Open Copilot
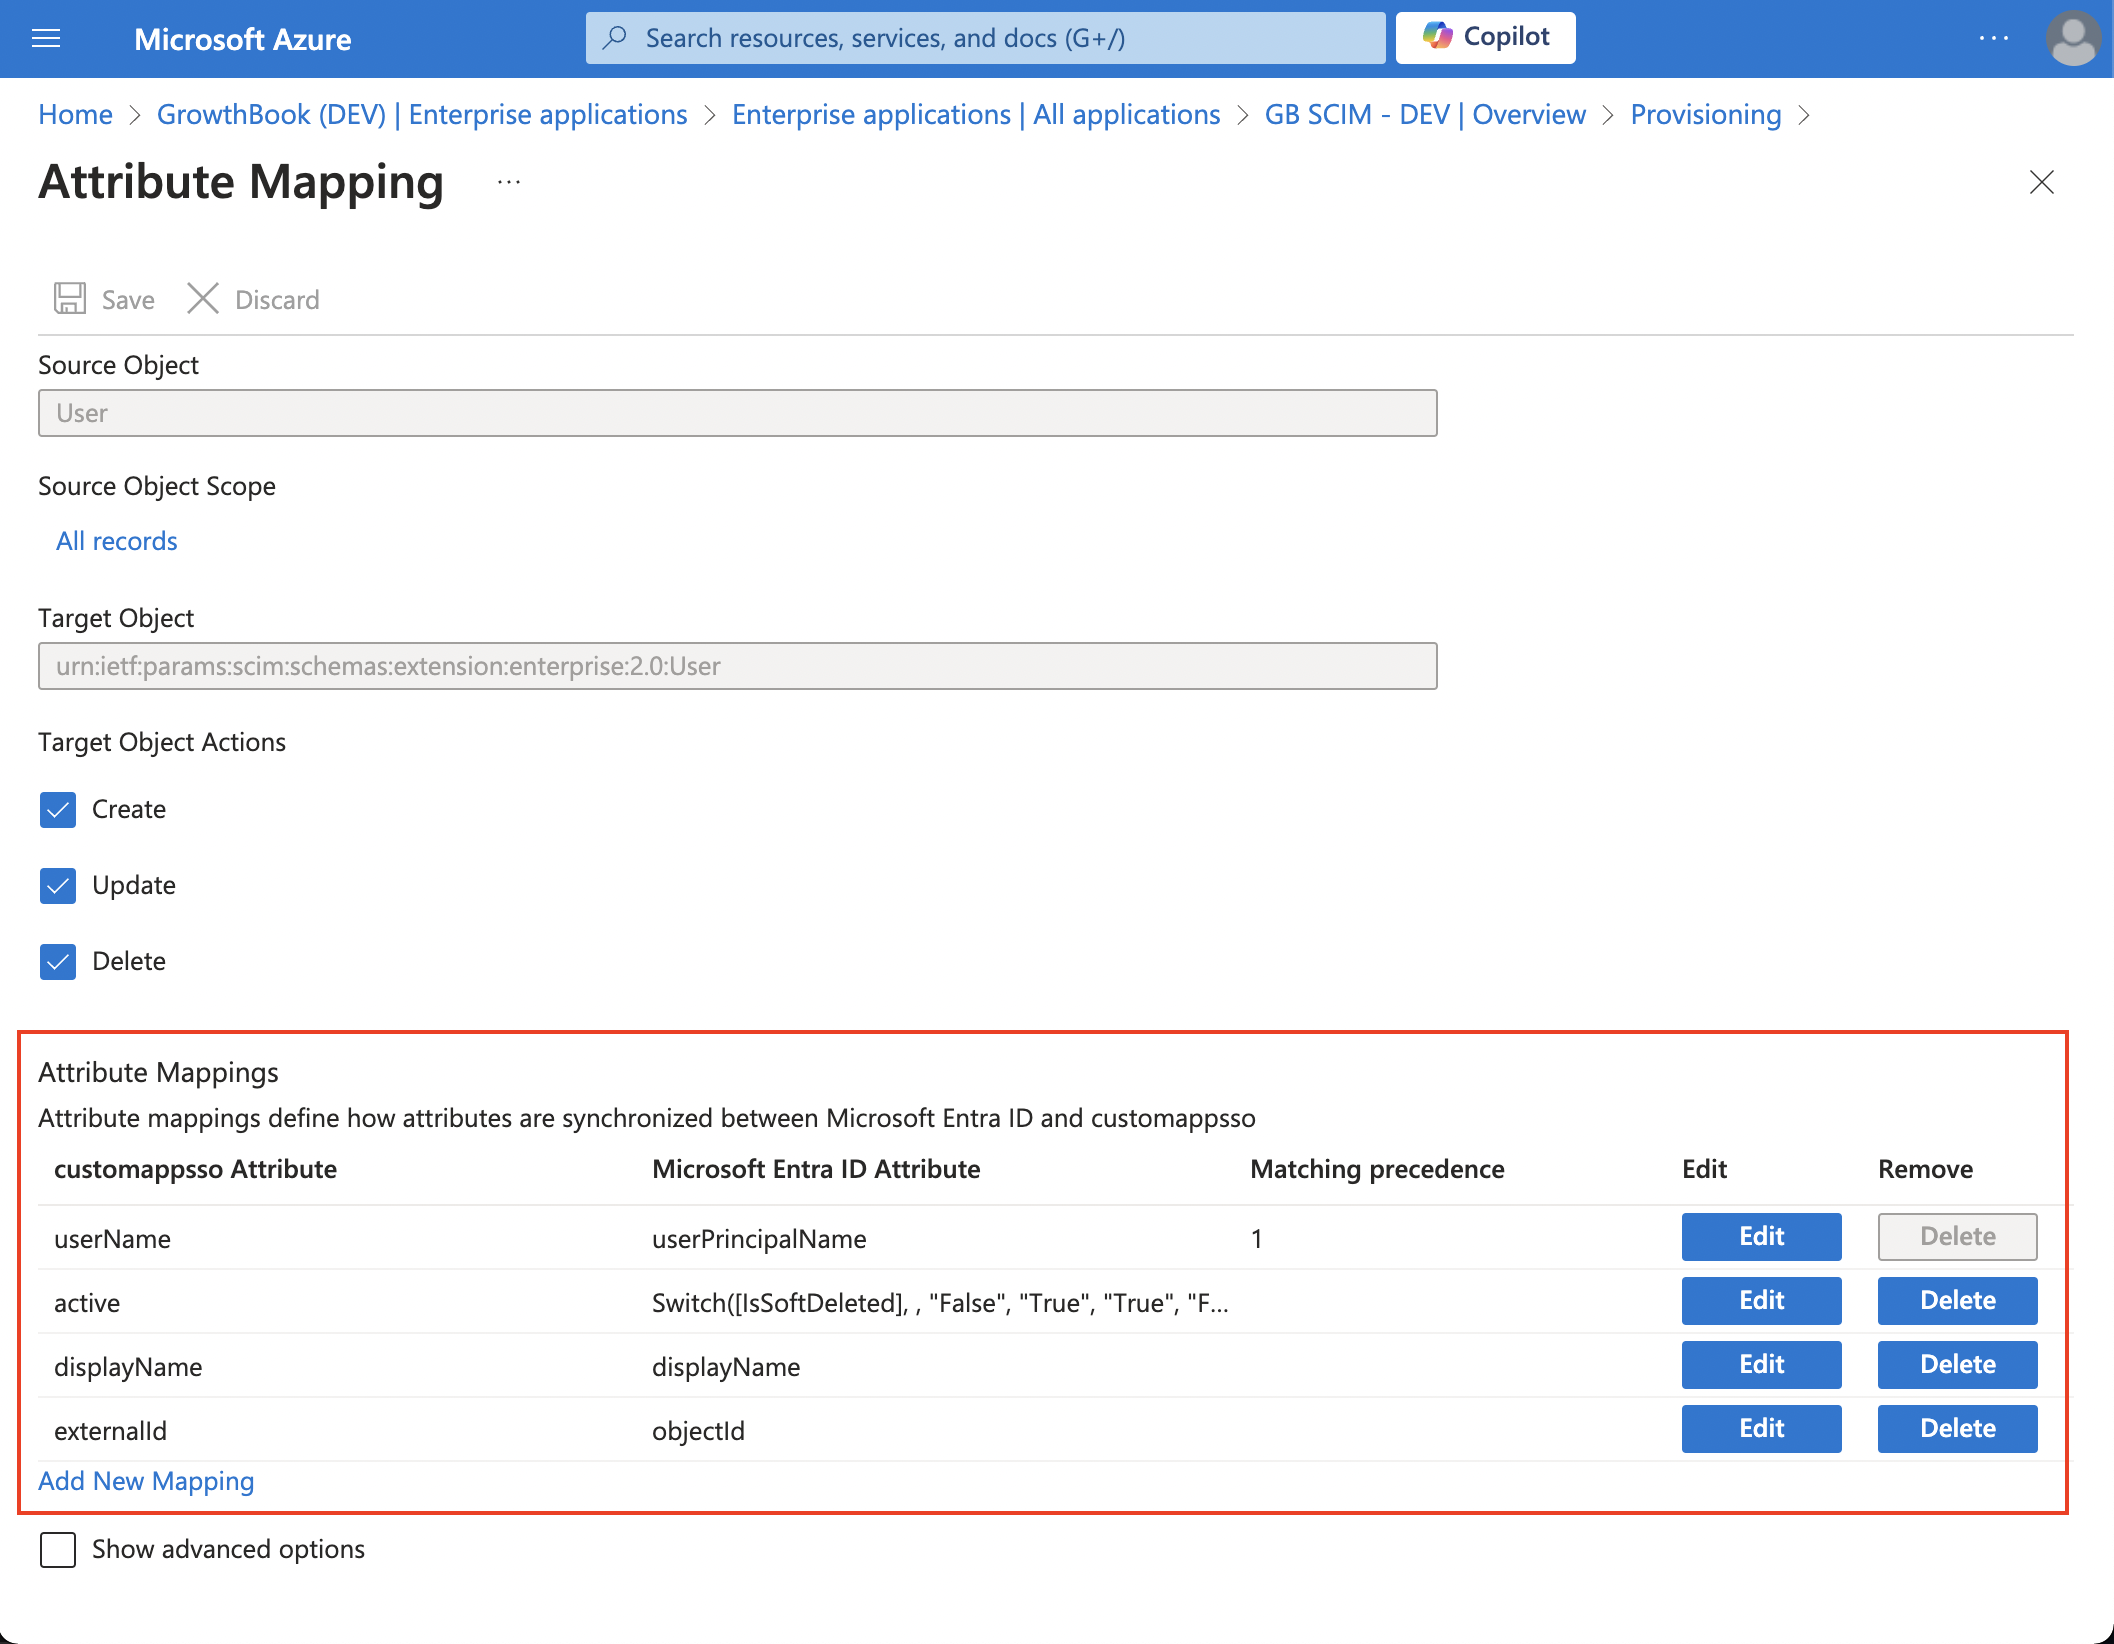 pyautogui.click(x=1485, y=37)
